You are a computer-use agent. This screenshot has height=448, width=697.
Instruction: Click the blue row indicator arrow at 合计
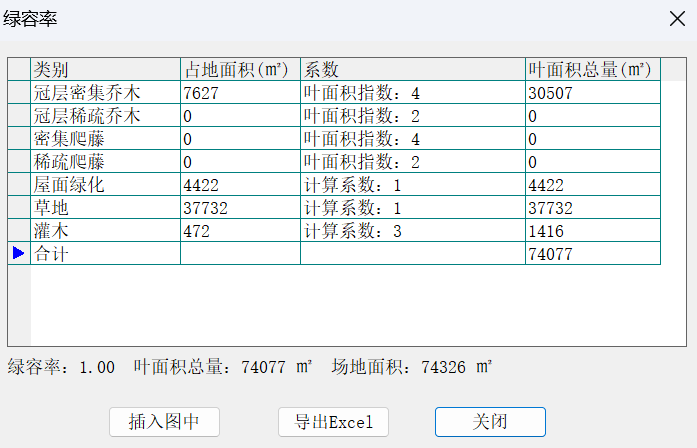tap(19, 254)
